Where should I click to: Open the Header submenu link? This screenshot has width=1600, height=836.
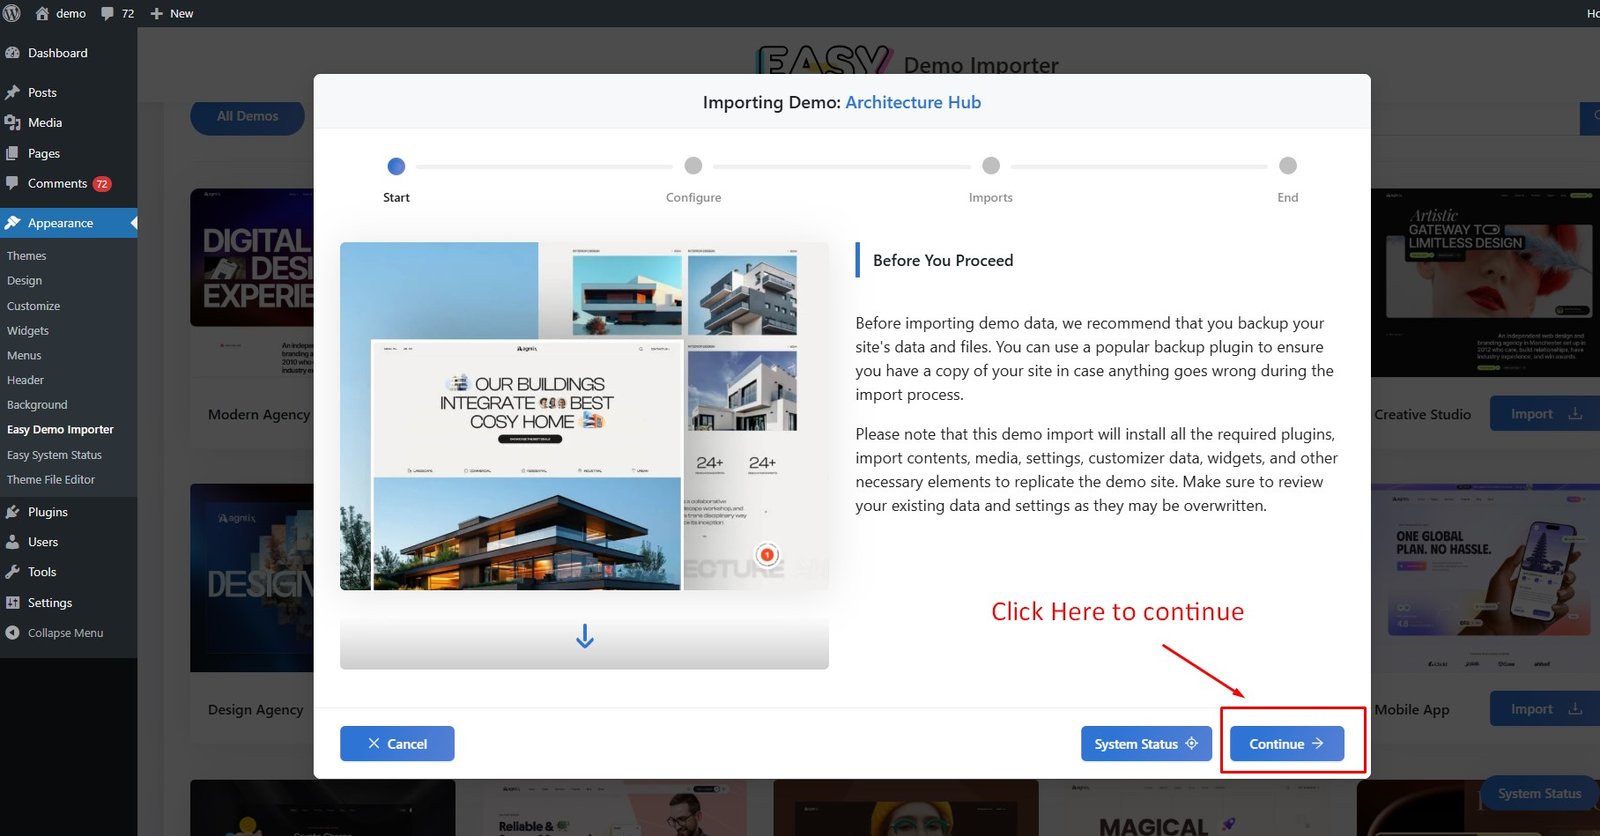click(25, 380)
